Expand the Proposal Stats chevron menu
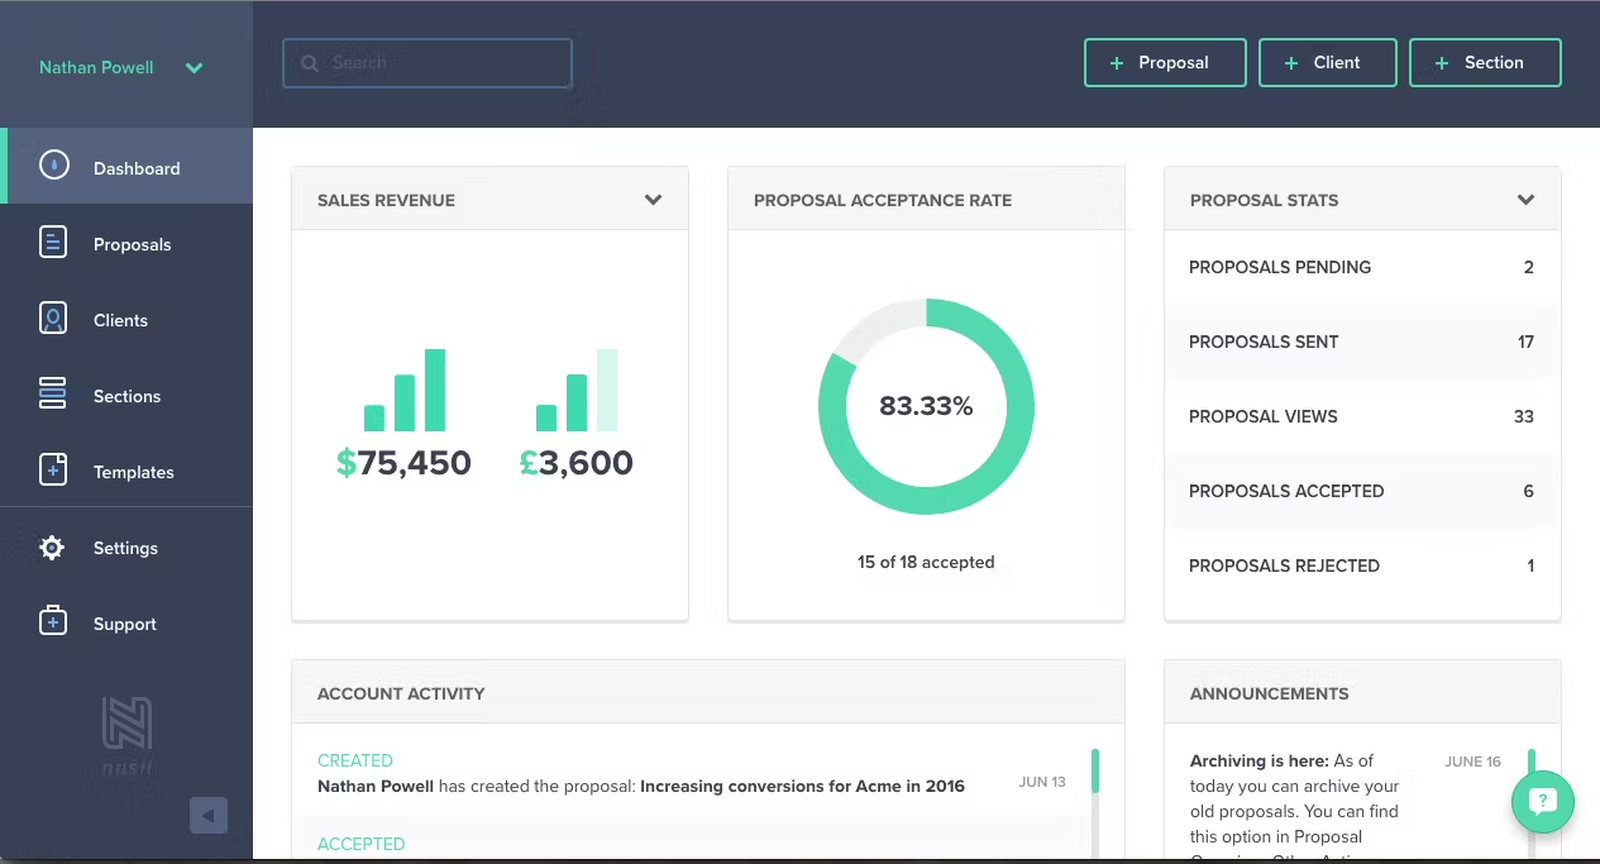Image resolution: width=1600 pixels, height=864 pixels. (1525, 200)
